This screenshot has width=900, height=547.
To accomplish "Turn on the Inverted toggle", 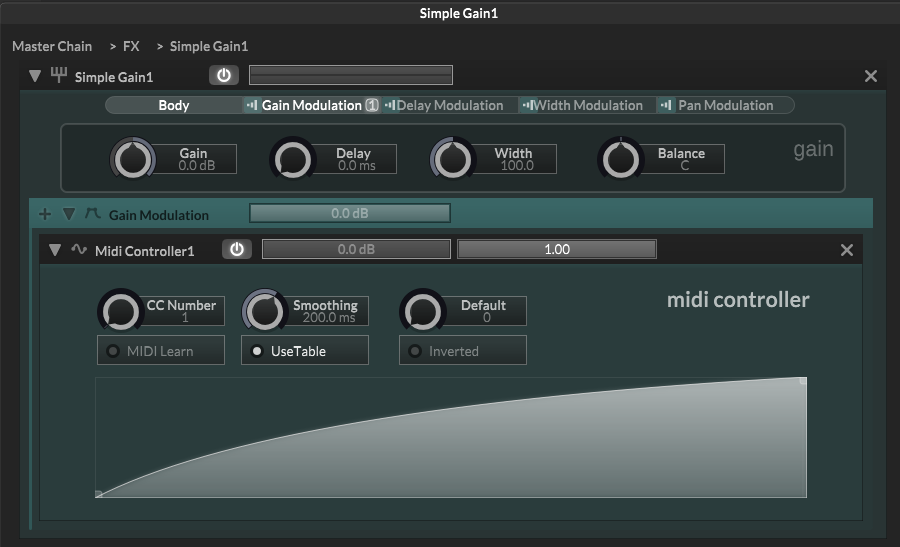I will pos(462,351).
